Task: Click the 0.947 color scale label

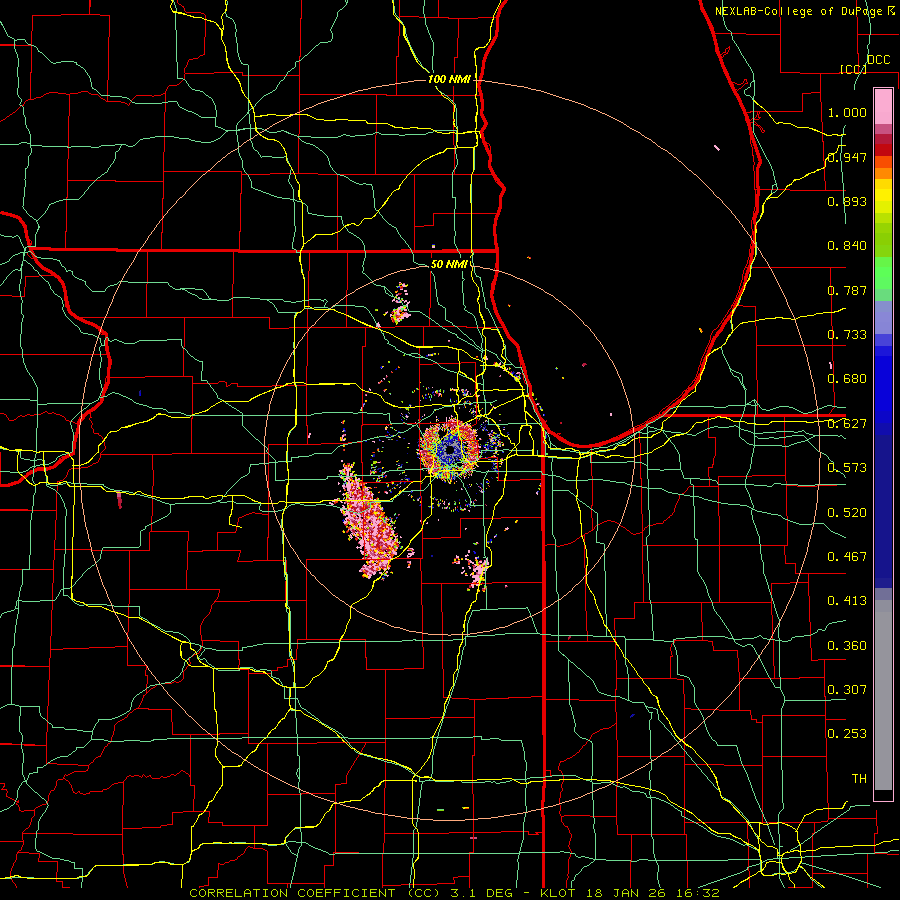Action: pyautogui.click(x=847, y=157)
